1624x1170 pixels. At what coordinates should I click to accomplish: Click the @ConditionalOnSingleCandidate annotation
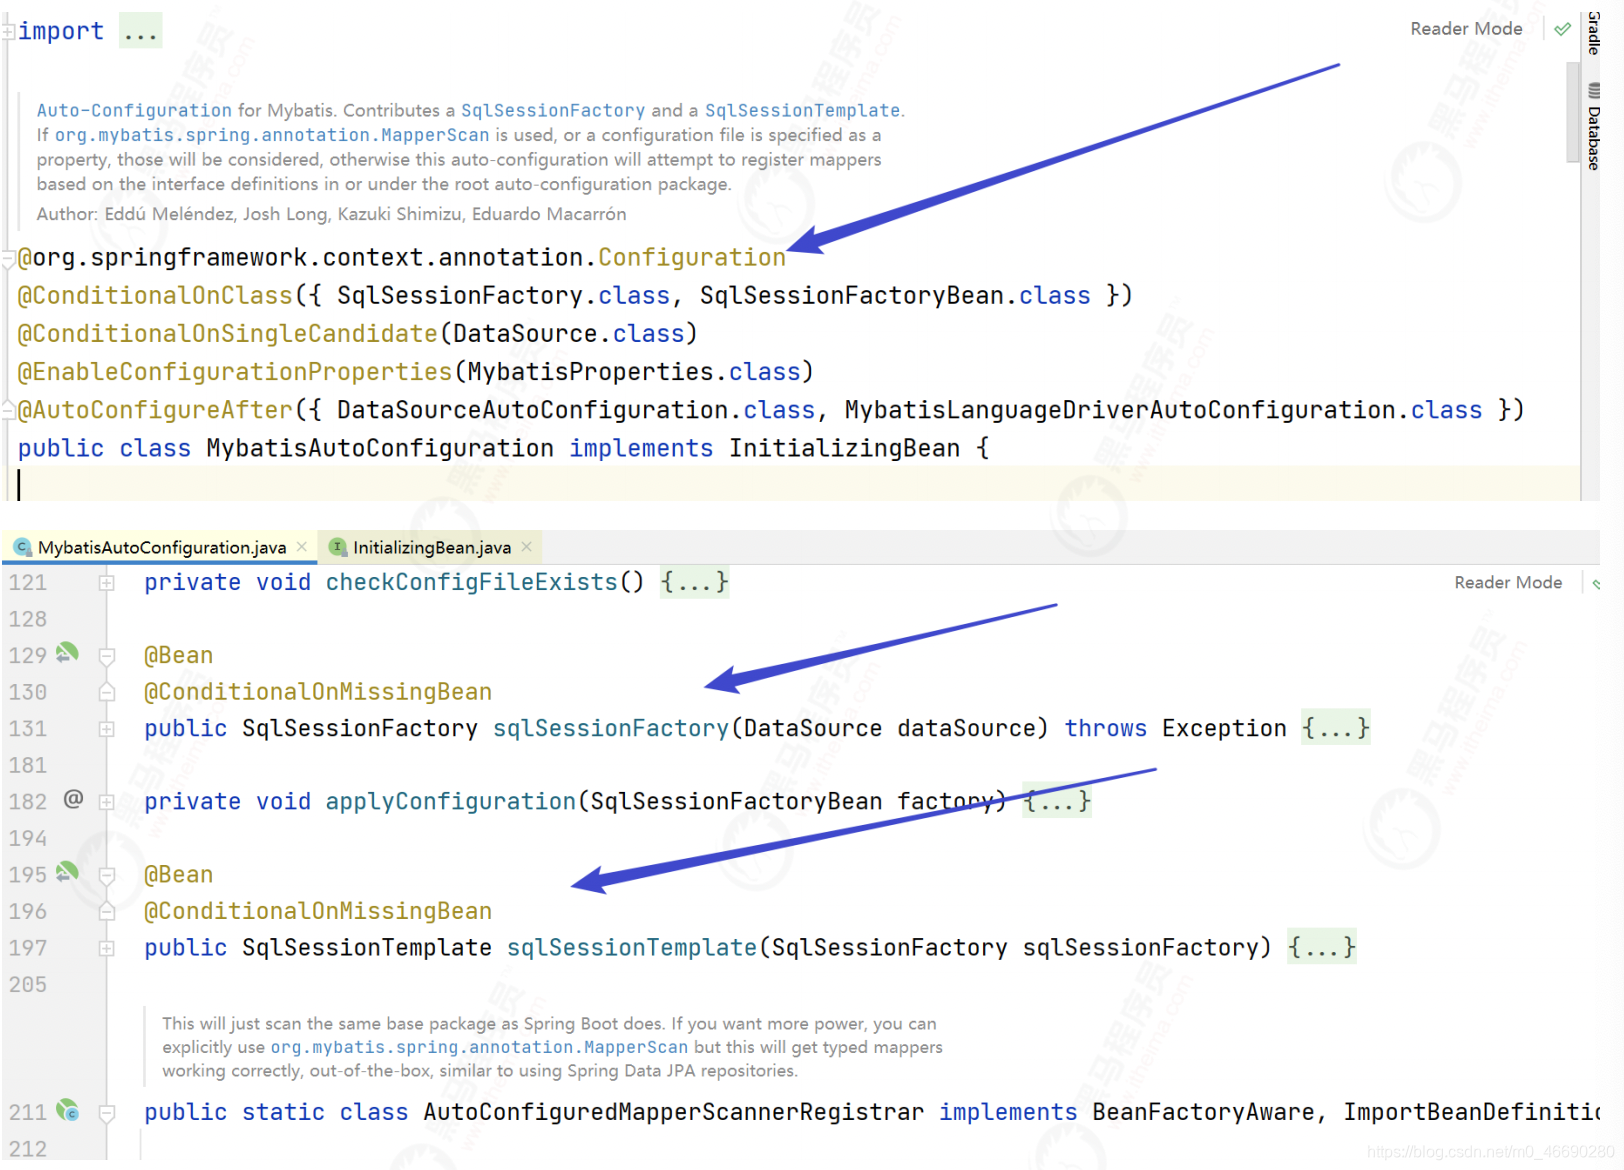tap(227, 334)
